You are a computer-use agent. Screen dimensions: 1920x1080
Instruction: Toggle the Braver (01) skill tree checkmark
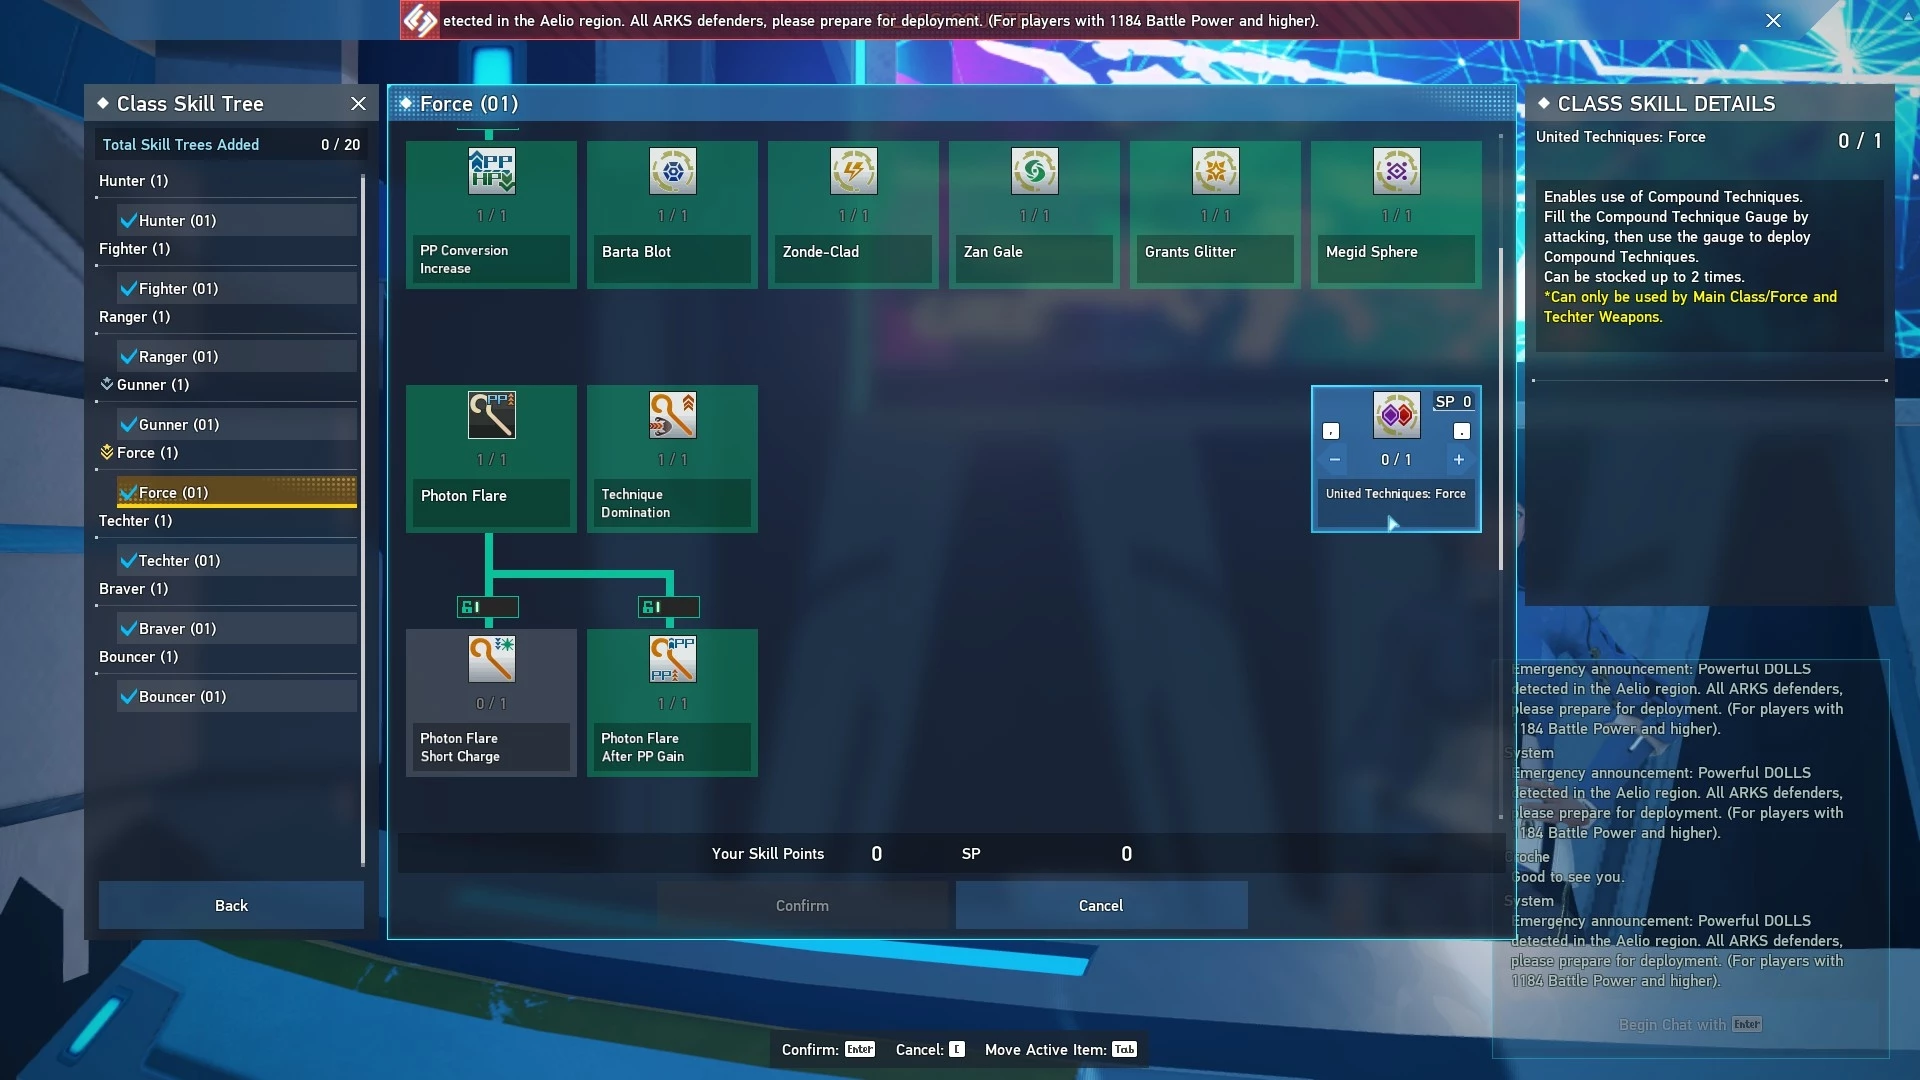(128, 628)
